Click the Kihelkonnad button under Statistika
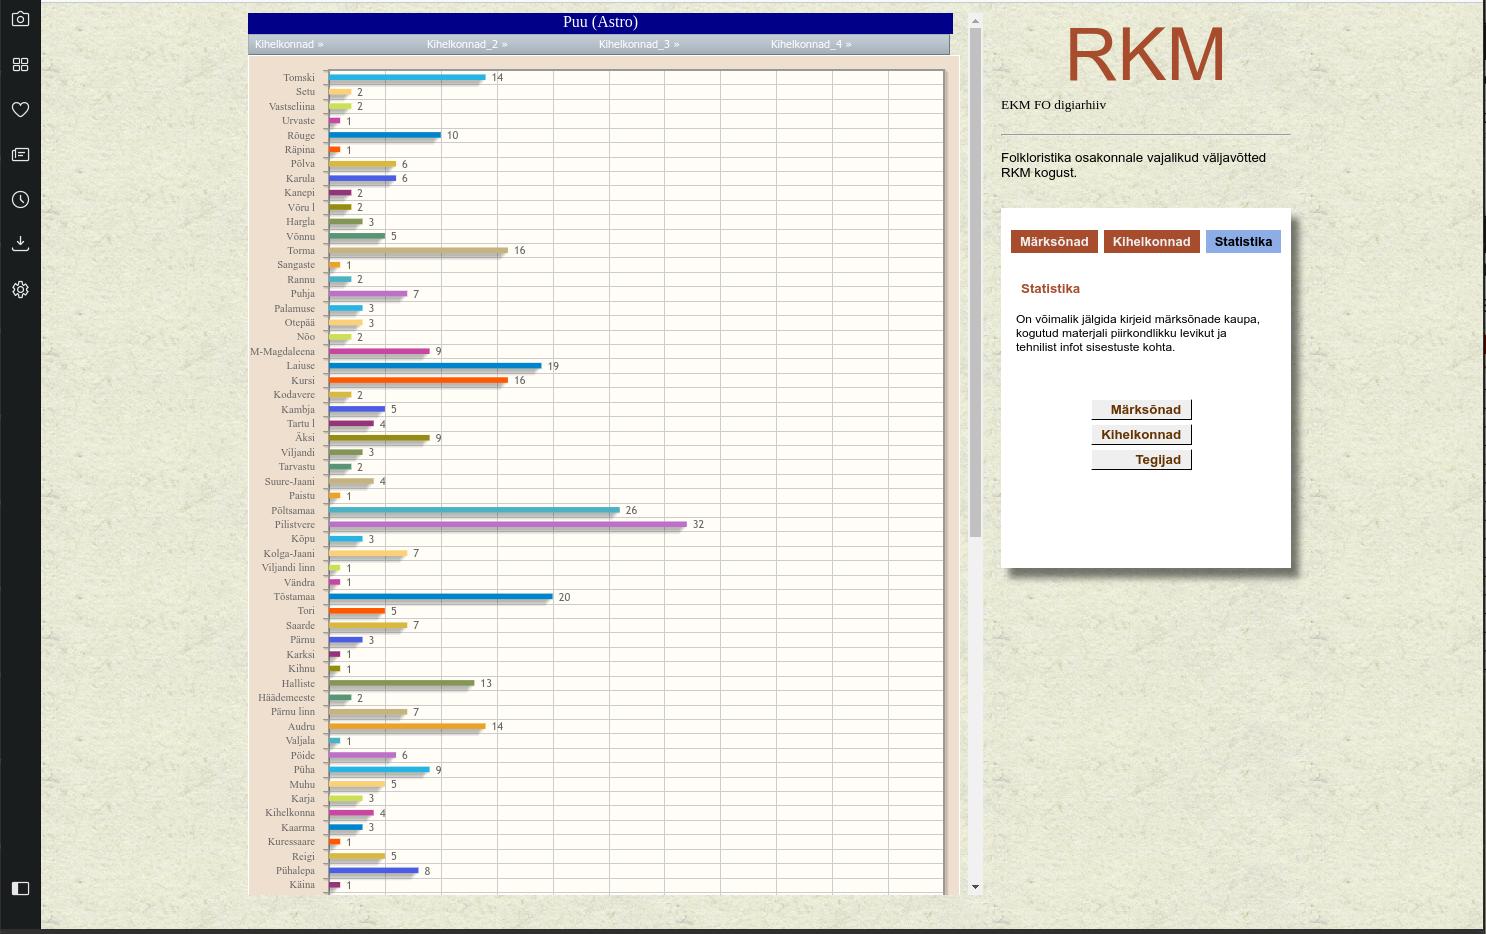Screen dimensions: 1486x934 point(1142,435)
